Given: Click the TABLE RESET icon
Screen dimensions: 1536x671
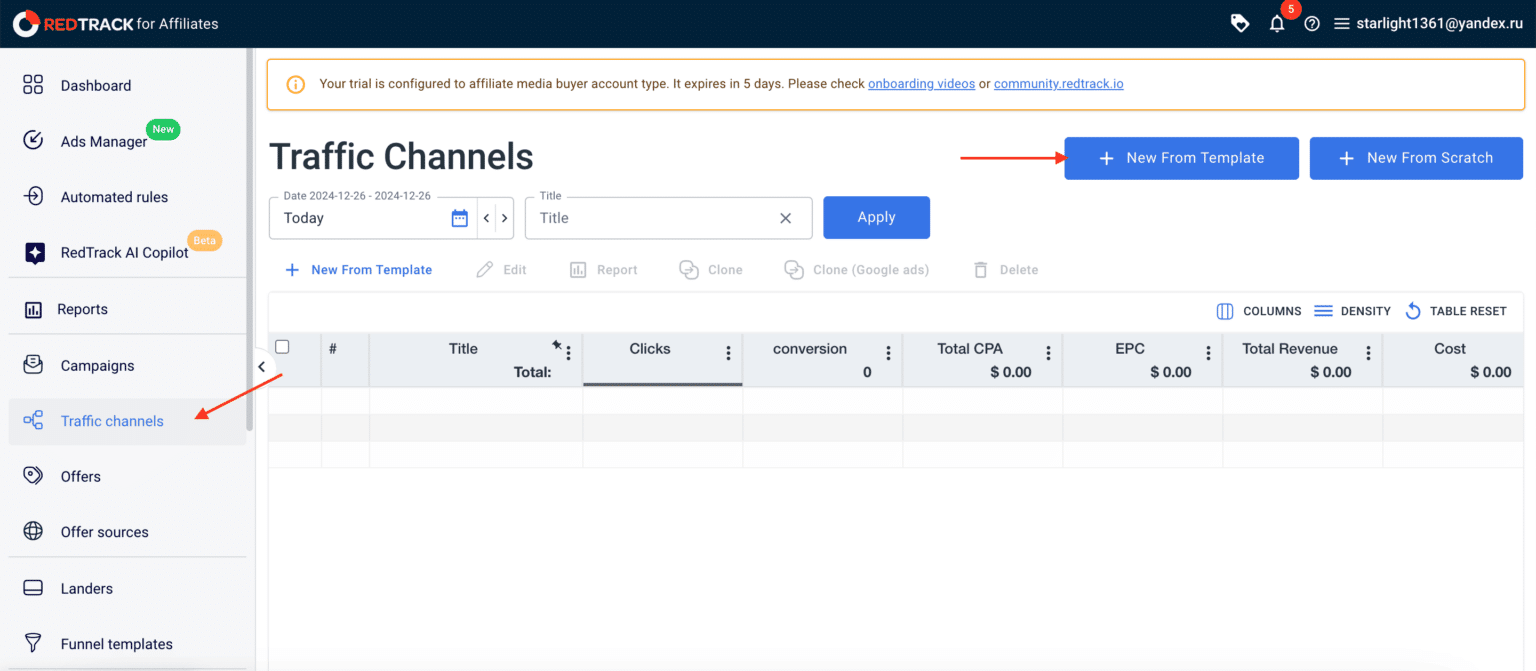Looking at the screenshot, I should 1413,311.
